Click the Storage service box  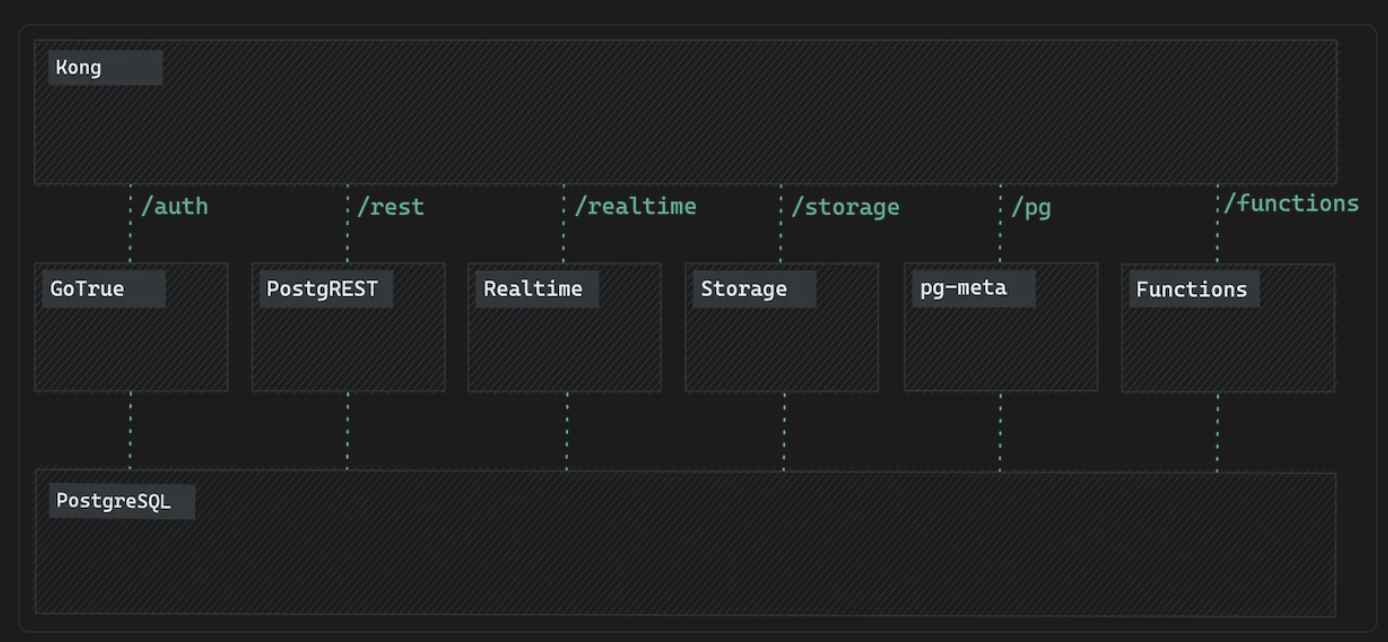click(x=781, y=327)
